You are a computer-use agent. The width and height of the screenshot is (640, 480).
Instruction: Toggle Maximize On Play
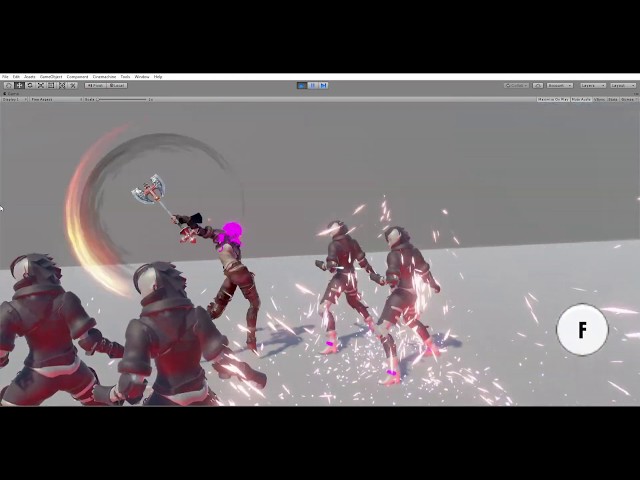[553, 99]
